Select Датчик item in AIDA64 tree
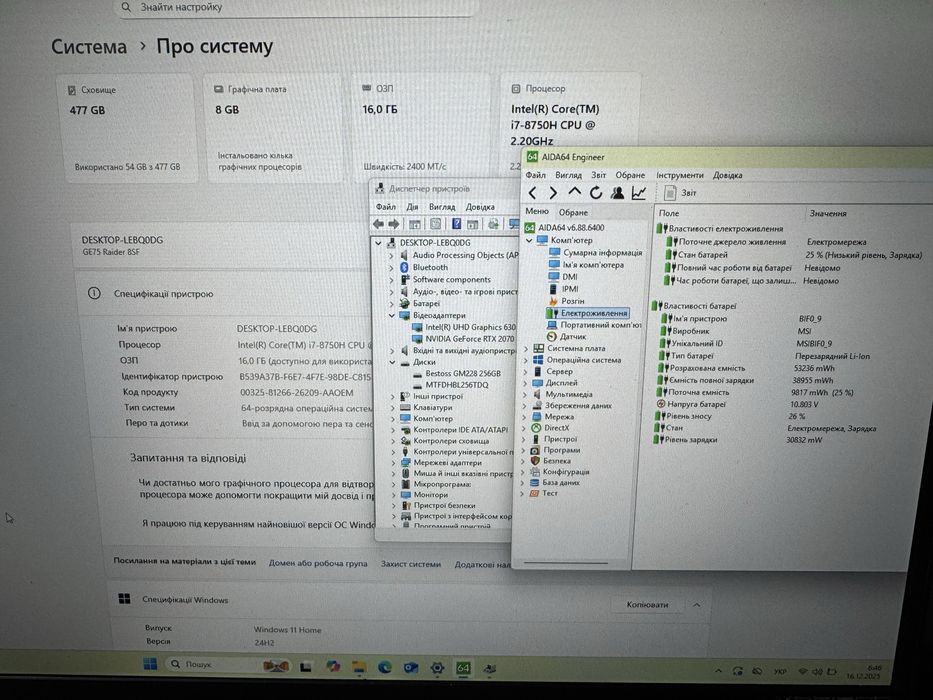The width and height of the screenshot is (933, 700). [566, 336]
